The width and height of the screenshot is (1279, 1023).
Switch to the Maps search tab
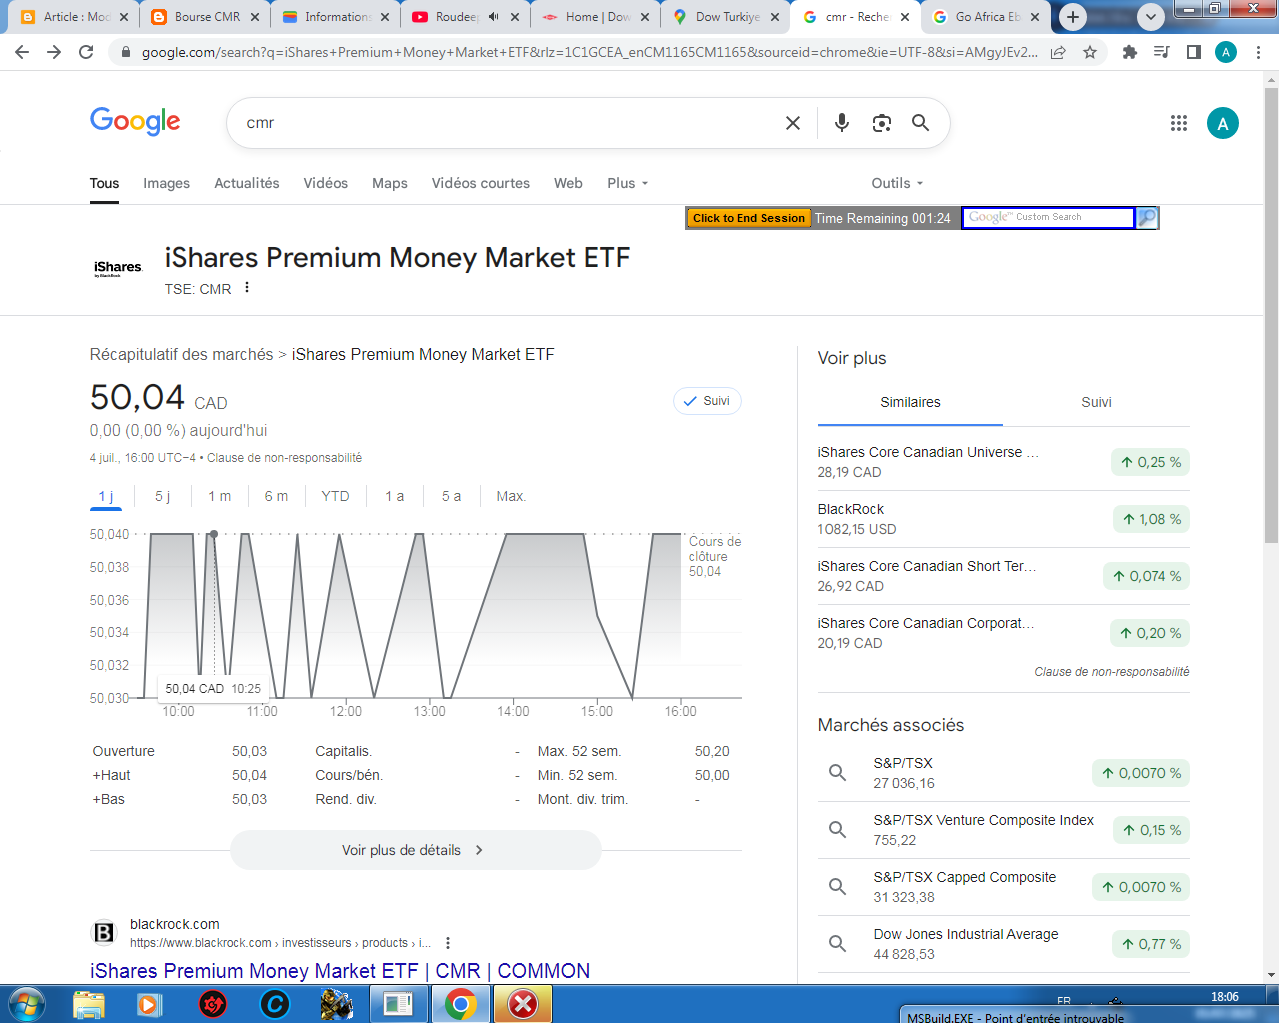pyautogui.click(x=390, y=183)
